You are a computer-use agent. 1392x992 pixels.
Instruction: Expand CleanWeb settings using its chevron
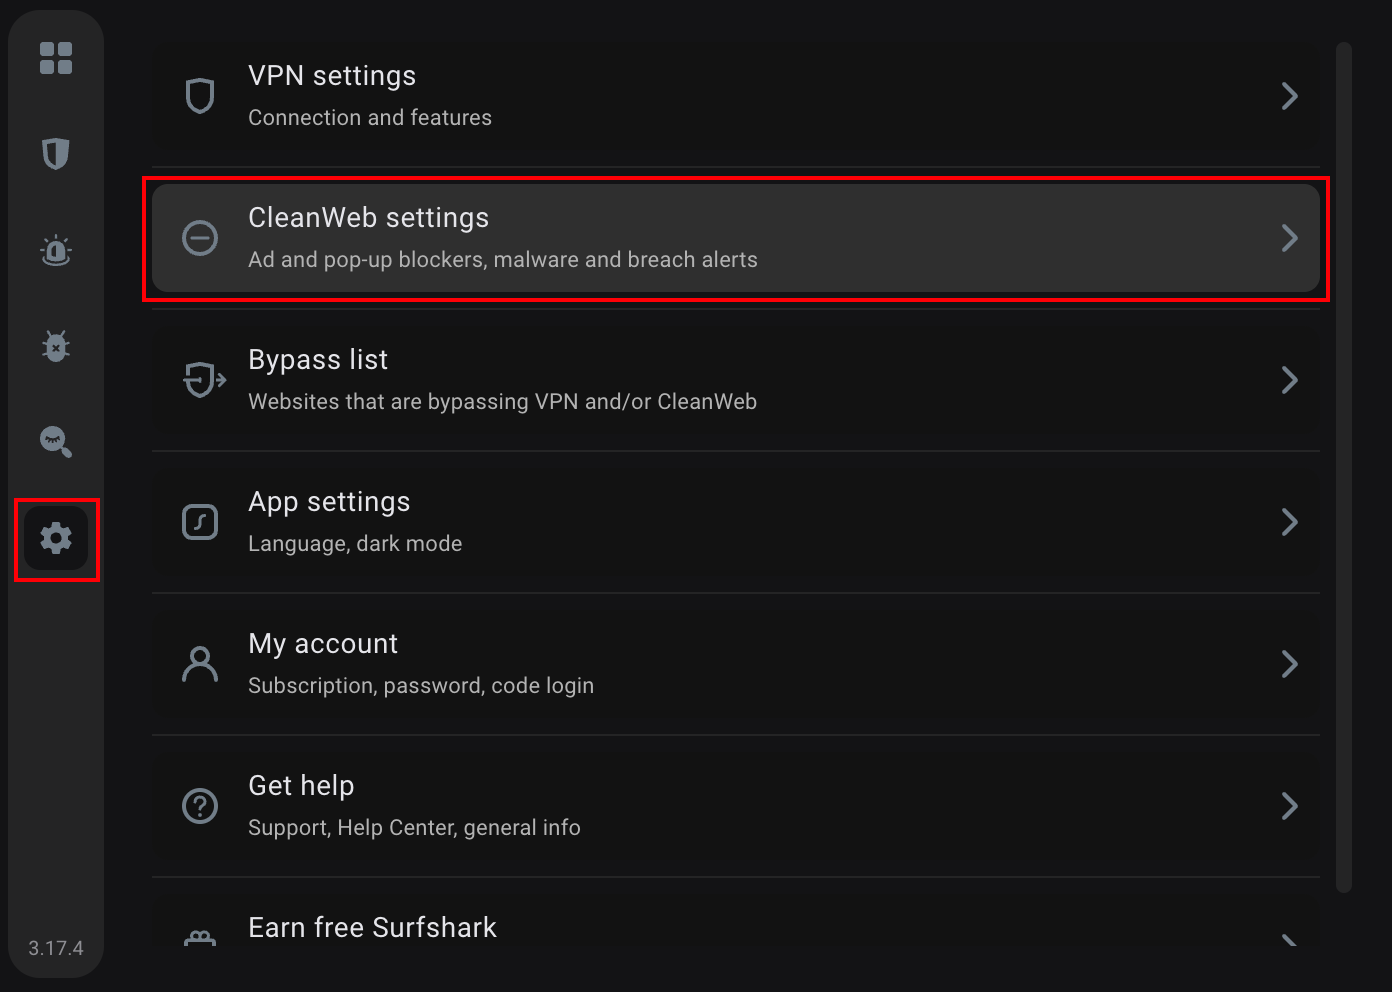tap(1290, 238)
